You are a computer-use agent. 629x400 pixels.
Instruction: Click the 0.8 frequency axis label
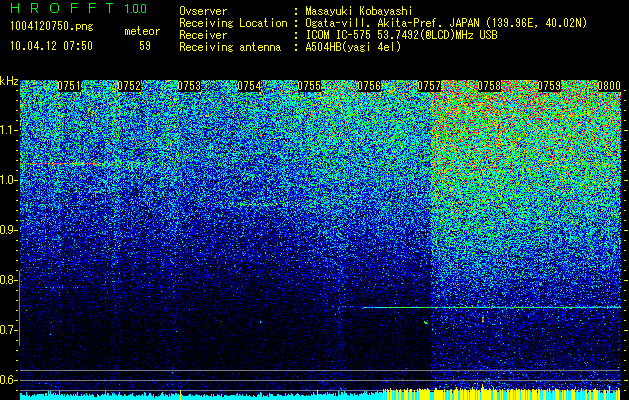(x=8, y=280)
